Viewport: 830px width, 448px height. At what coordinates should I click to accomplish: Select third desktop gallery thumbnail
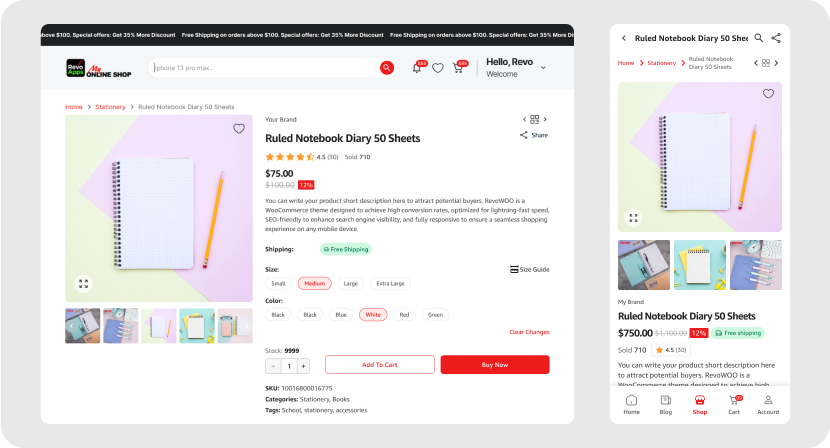pos(159,326)
